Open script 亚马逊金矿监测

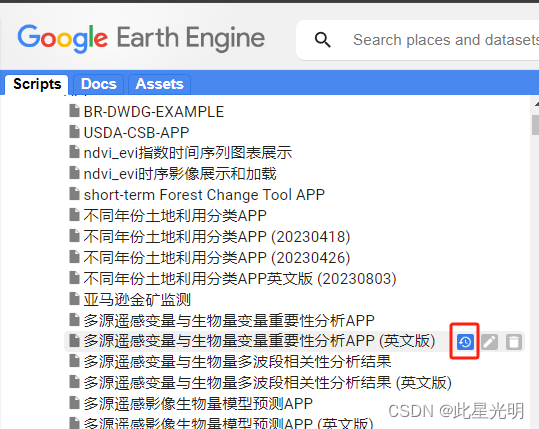coord(137,299)
